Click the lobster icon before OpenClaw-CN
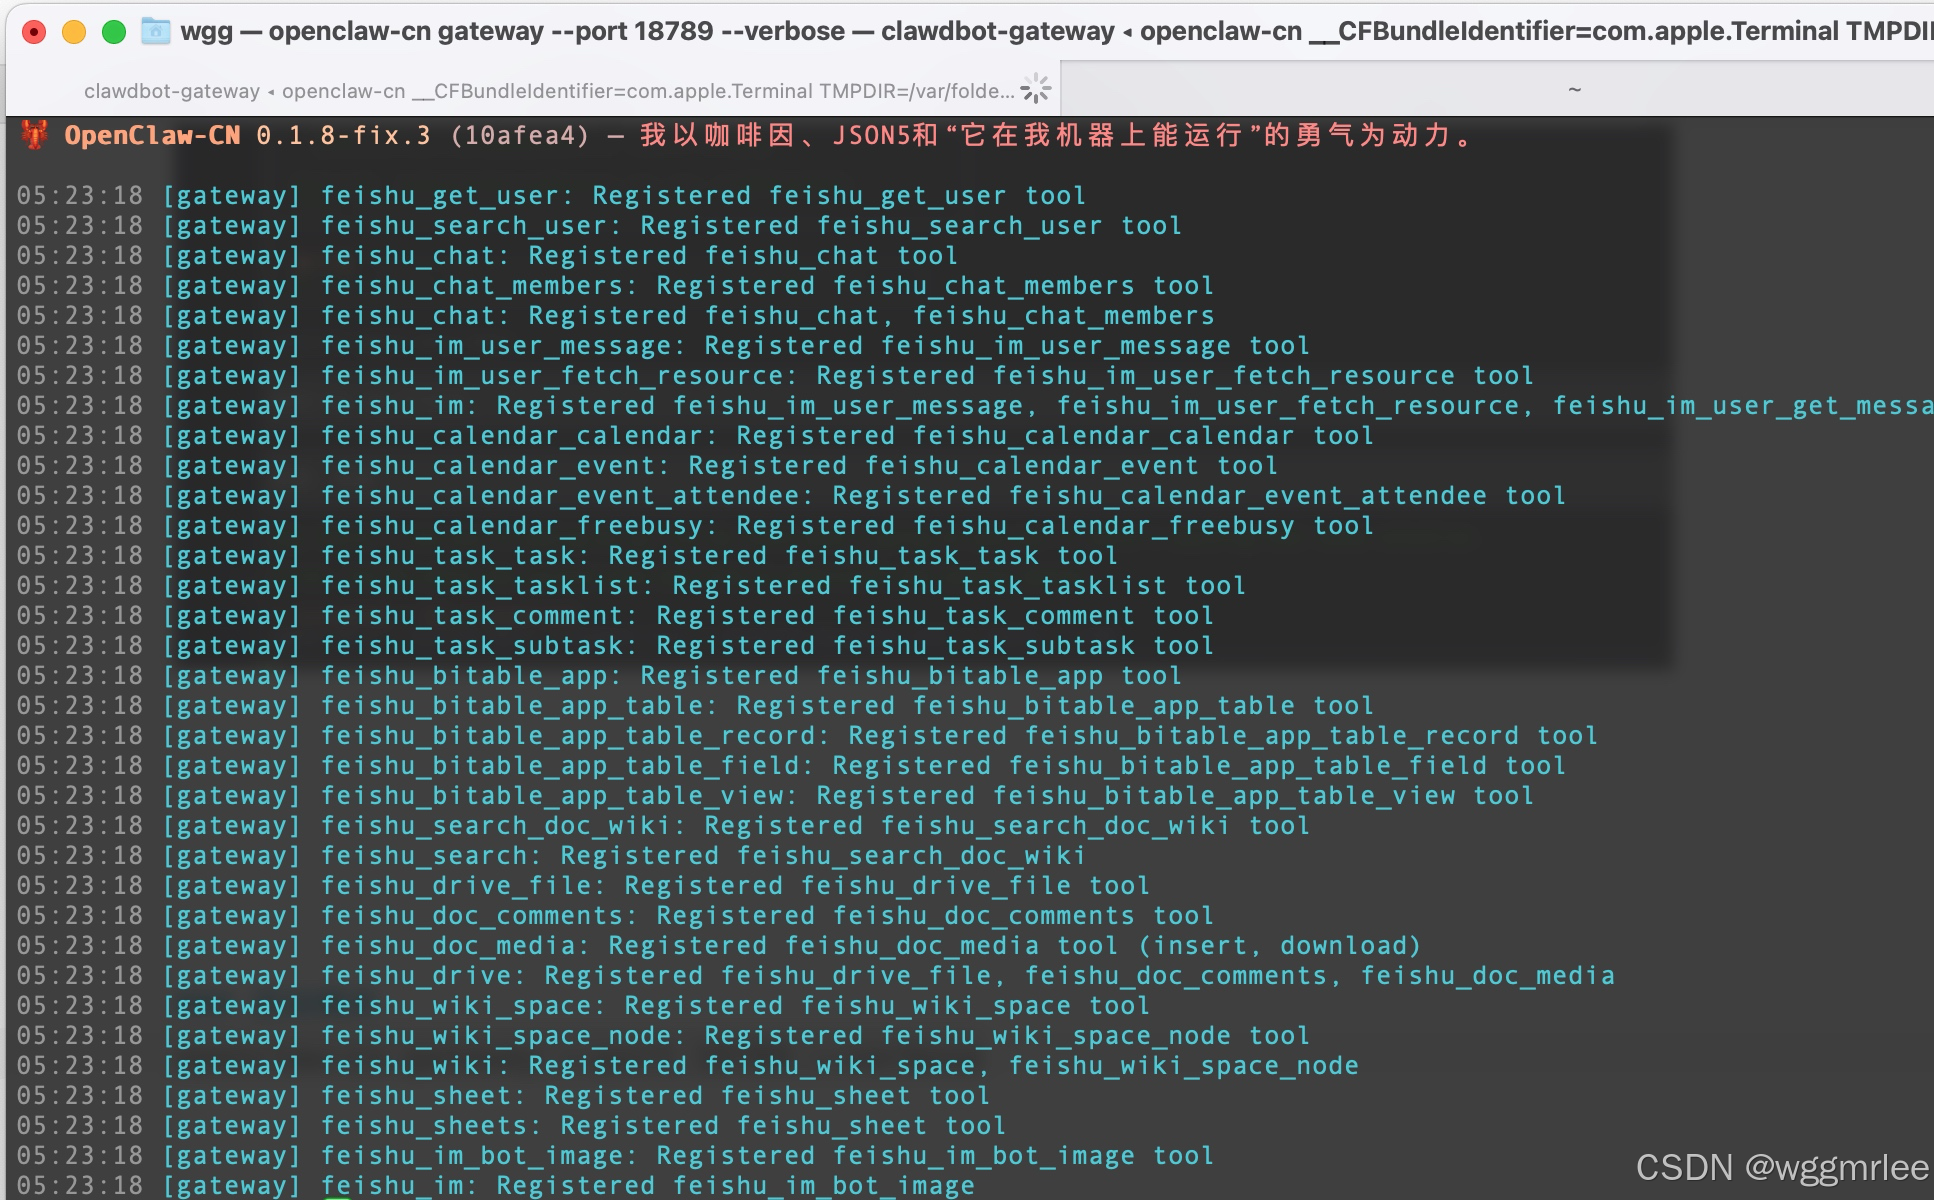1934x1200 pixels. click(x=34, y=135)
